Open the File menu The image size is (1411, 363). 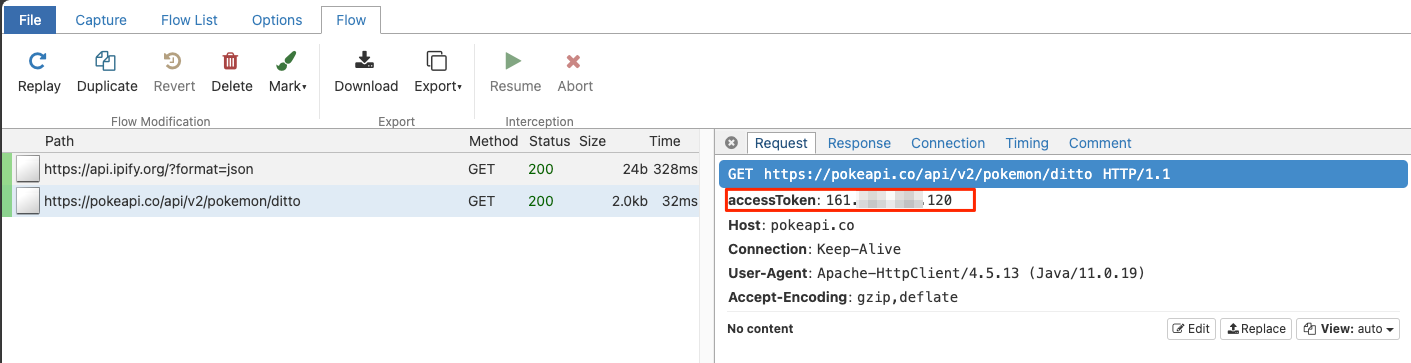coord(30,19)
